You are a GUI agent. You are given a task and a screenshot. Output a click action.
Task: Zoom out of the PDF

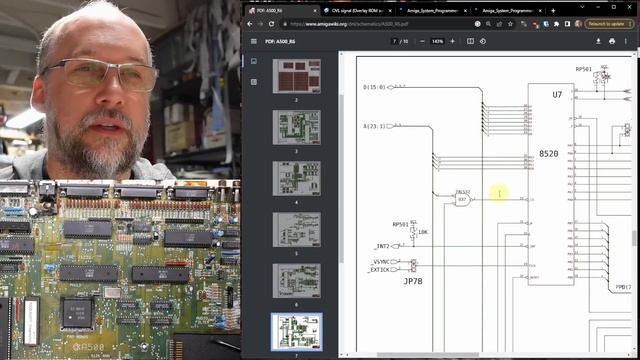422,41
